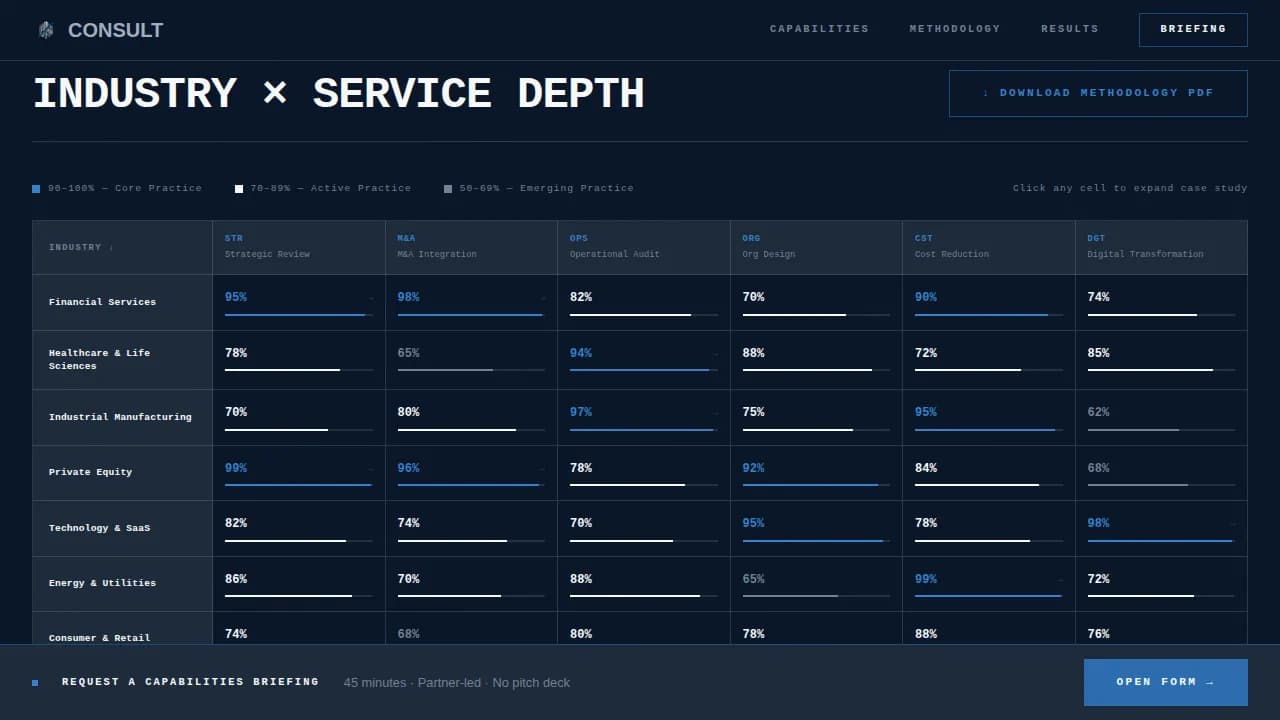Screen dimensions: 1280x720
Task: Expand Healthcare Digital Transformation 85% cell
Action: (x=1161, y=360)
